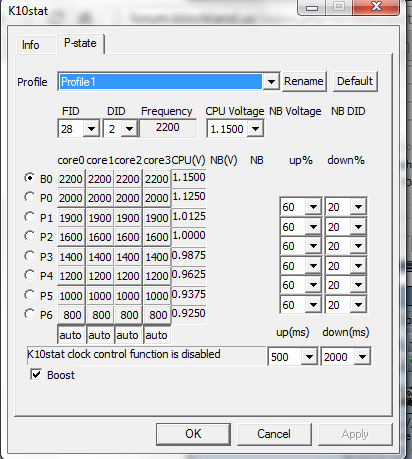Select the P4 state radio button
The image size is (412, 459).
point(30,275)
